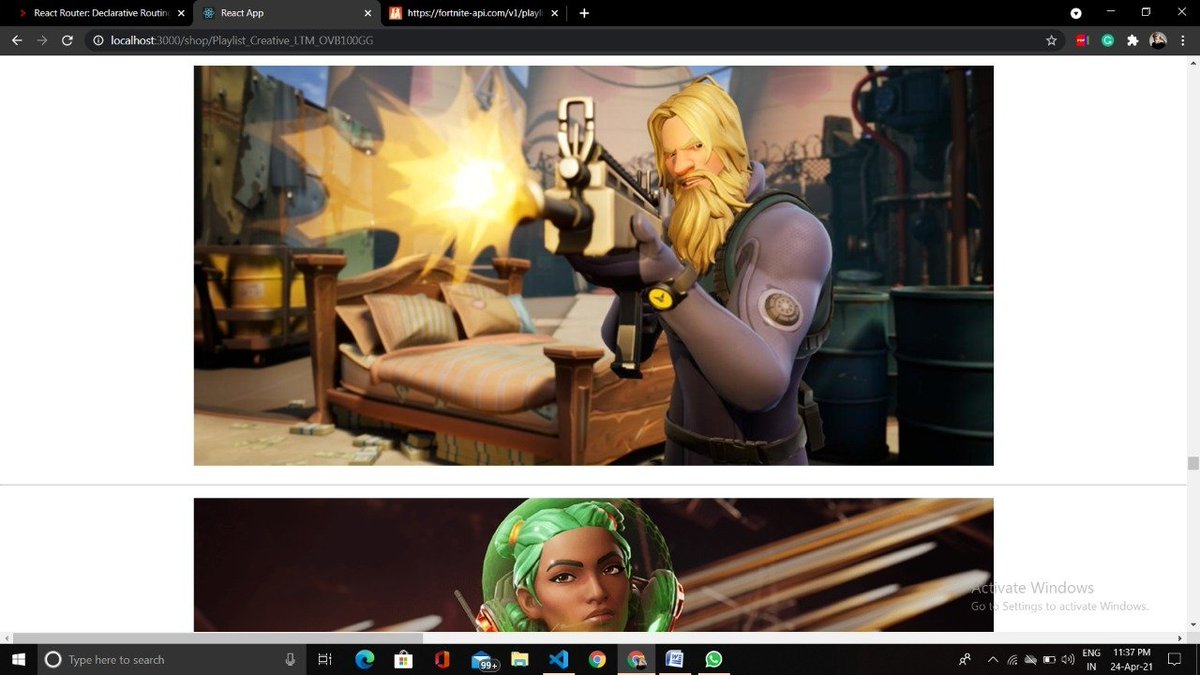Activate the taskbar microphone search
Image resolution: width=1200 pixels, height=675 pixels.
[290, 659]
